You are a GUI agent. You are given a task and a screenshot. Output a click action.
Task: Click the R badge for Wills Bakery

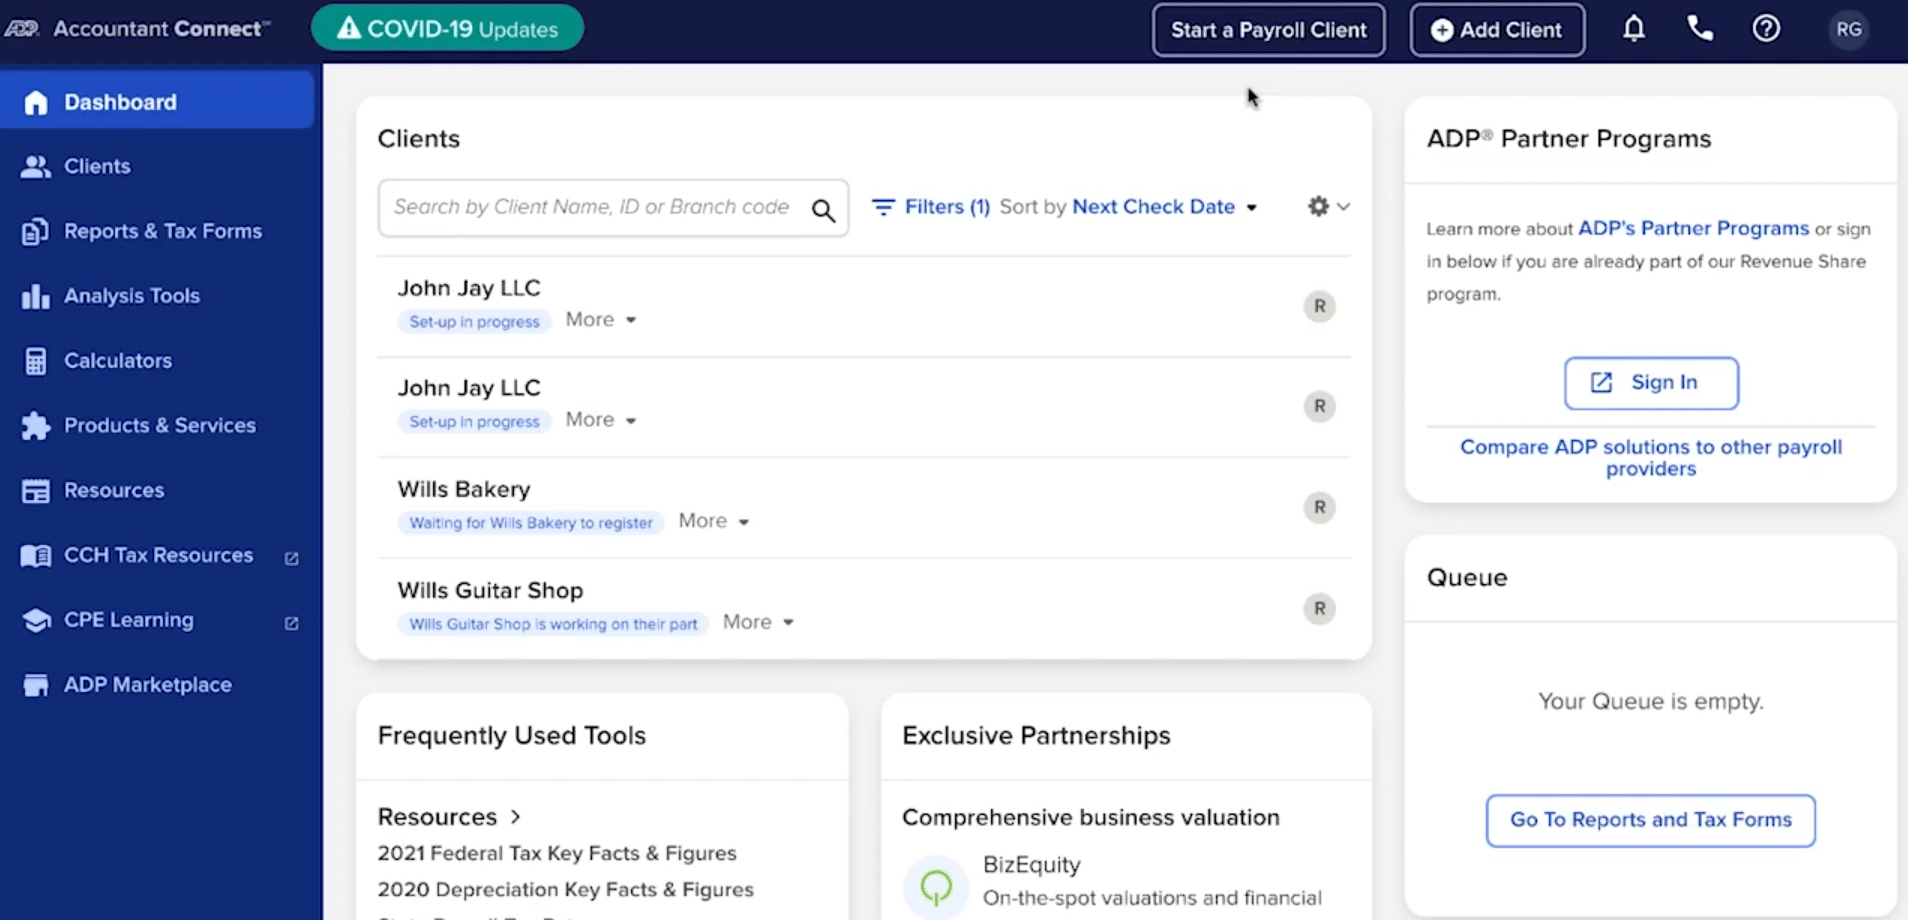pos(1319,507)
